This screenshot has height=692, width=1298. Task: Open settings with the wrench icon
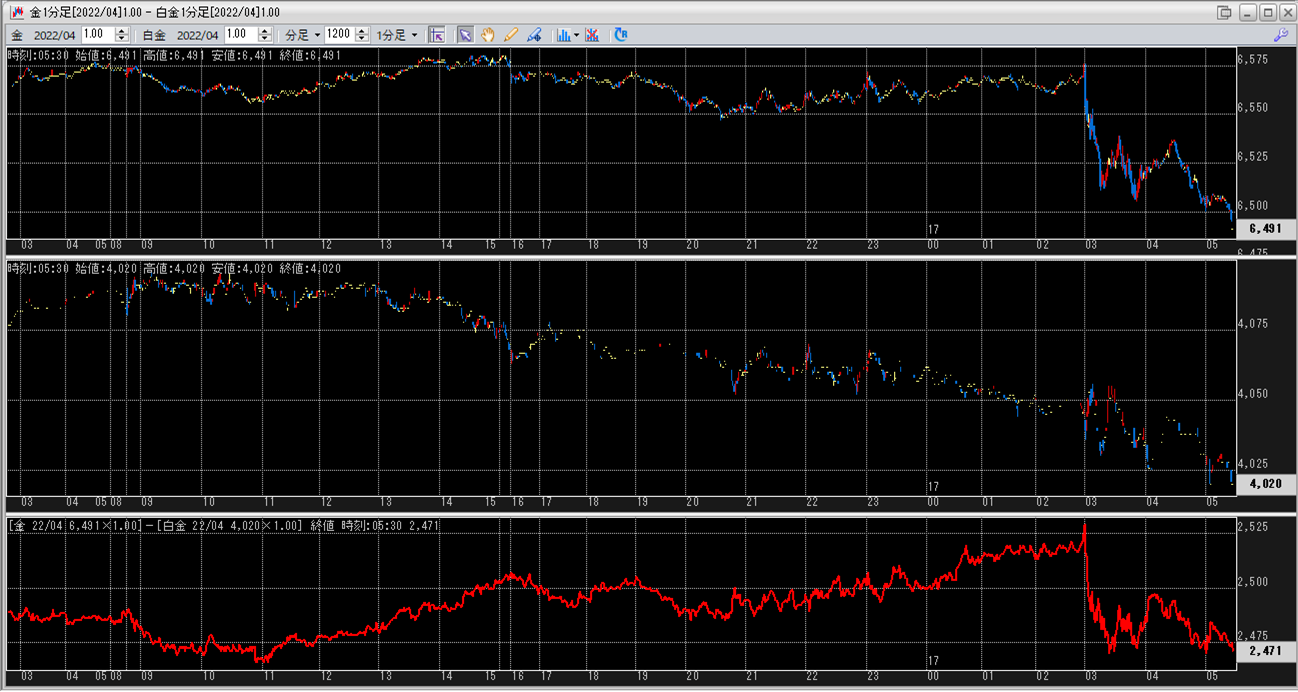pos(1281,35)
